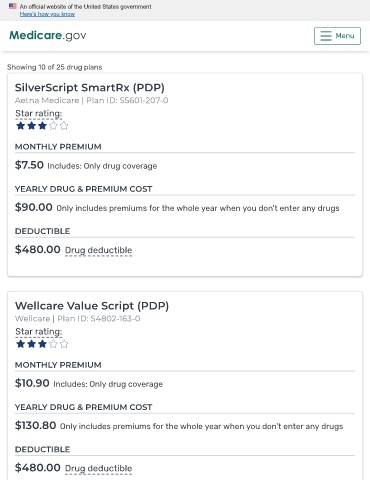Click SilverScript's third filled star

[42, 126]
